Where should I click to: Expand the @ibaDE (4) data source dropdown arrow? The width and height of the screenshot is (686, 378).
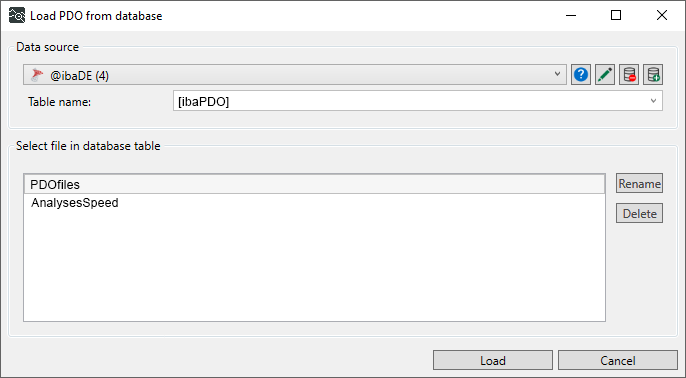pyautogui.click(x=557, y=74)
